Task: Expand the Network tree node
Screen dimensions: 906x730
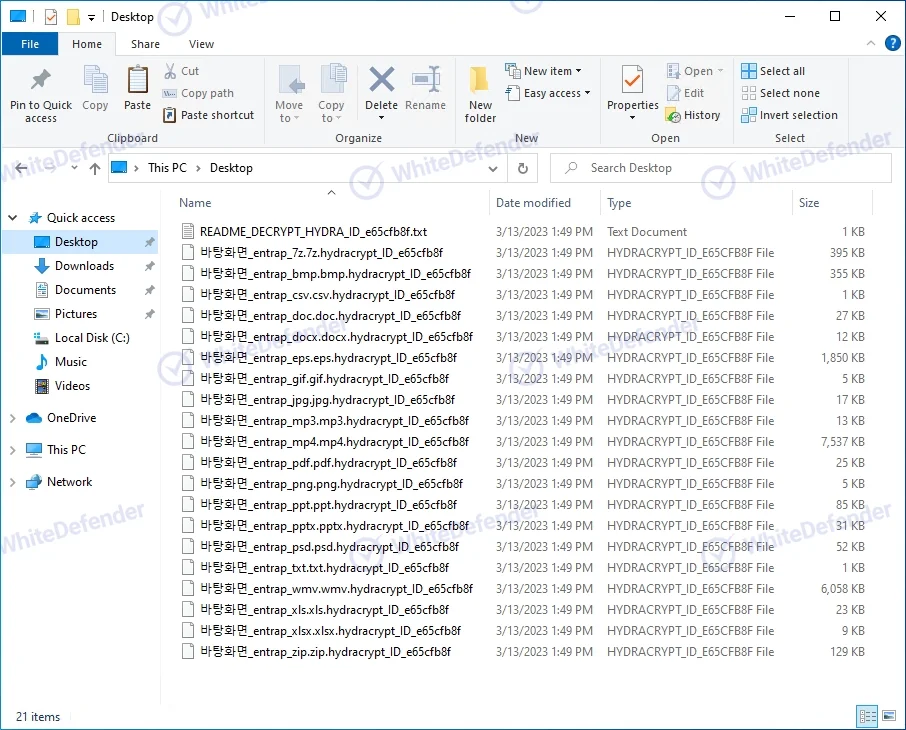Action: tap(12, 482)
